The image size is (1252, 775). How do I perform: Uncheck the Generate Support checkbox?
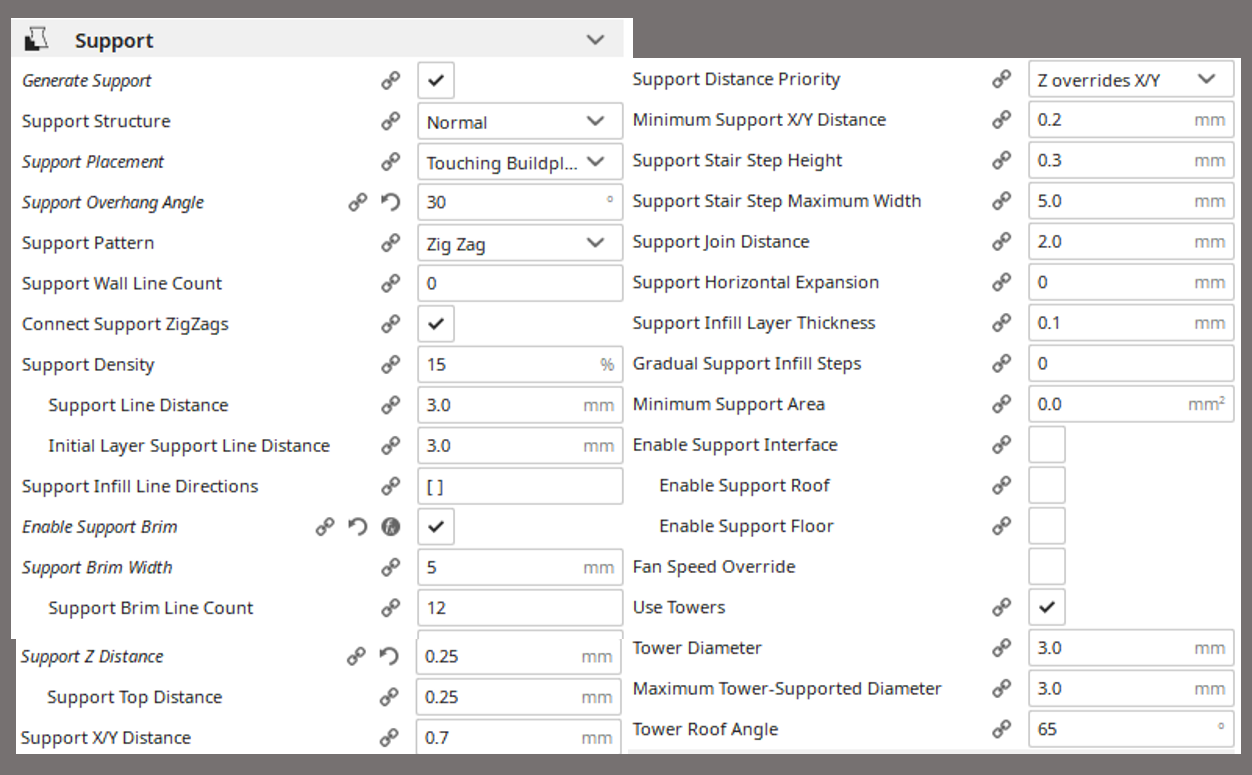click(436, 81)
